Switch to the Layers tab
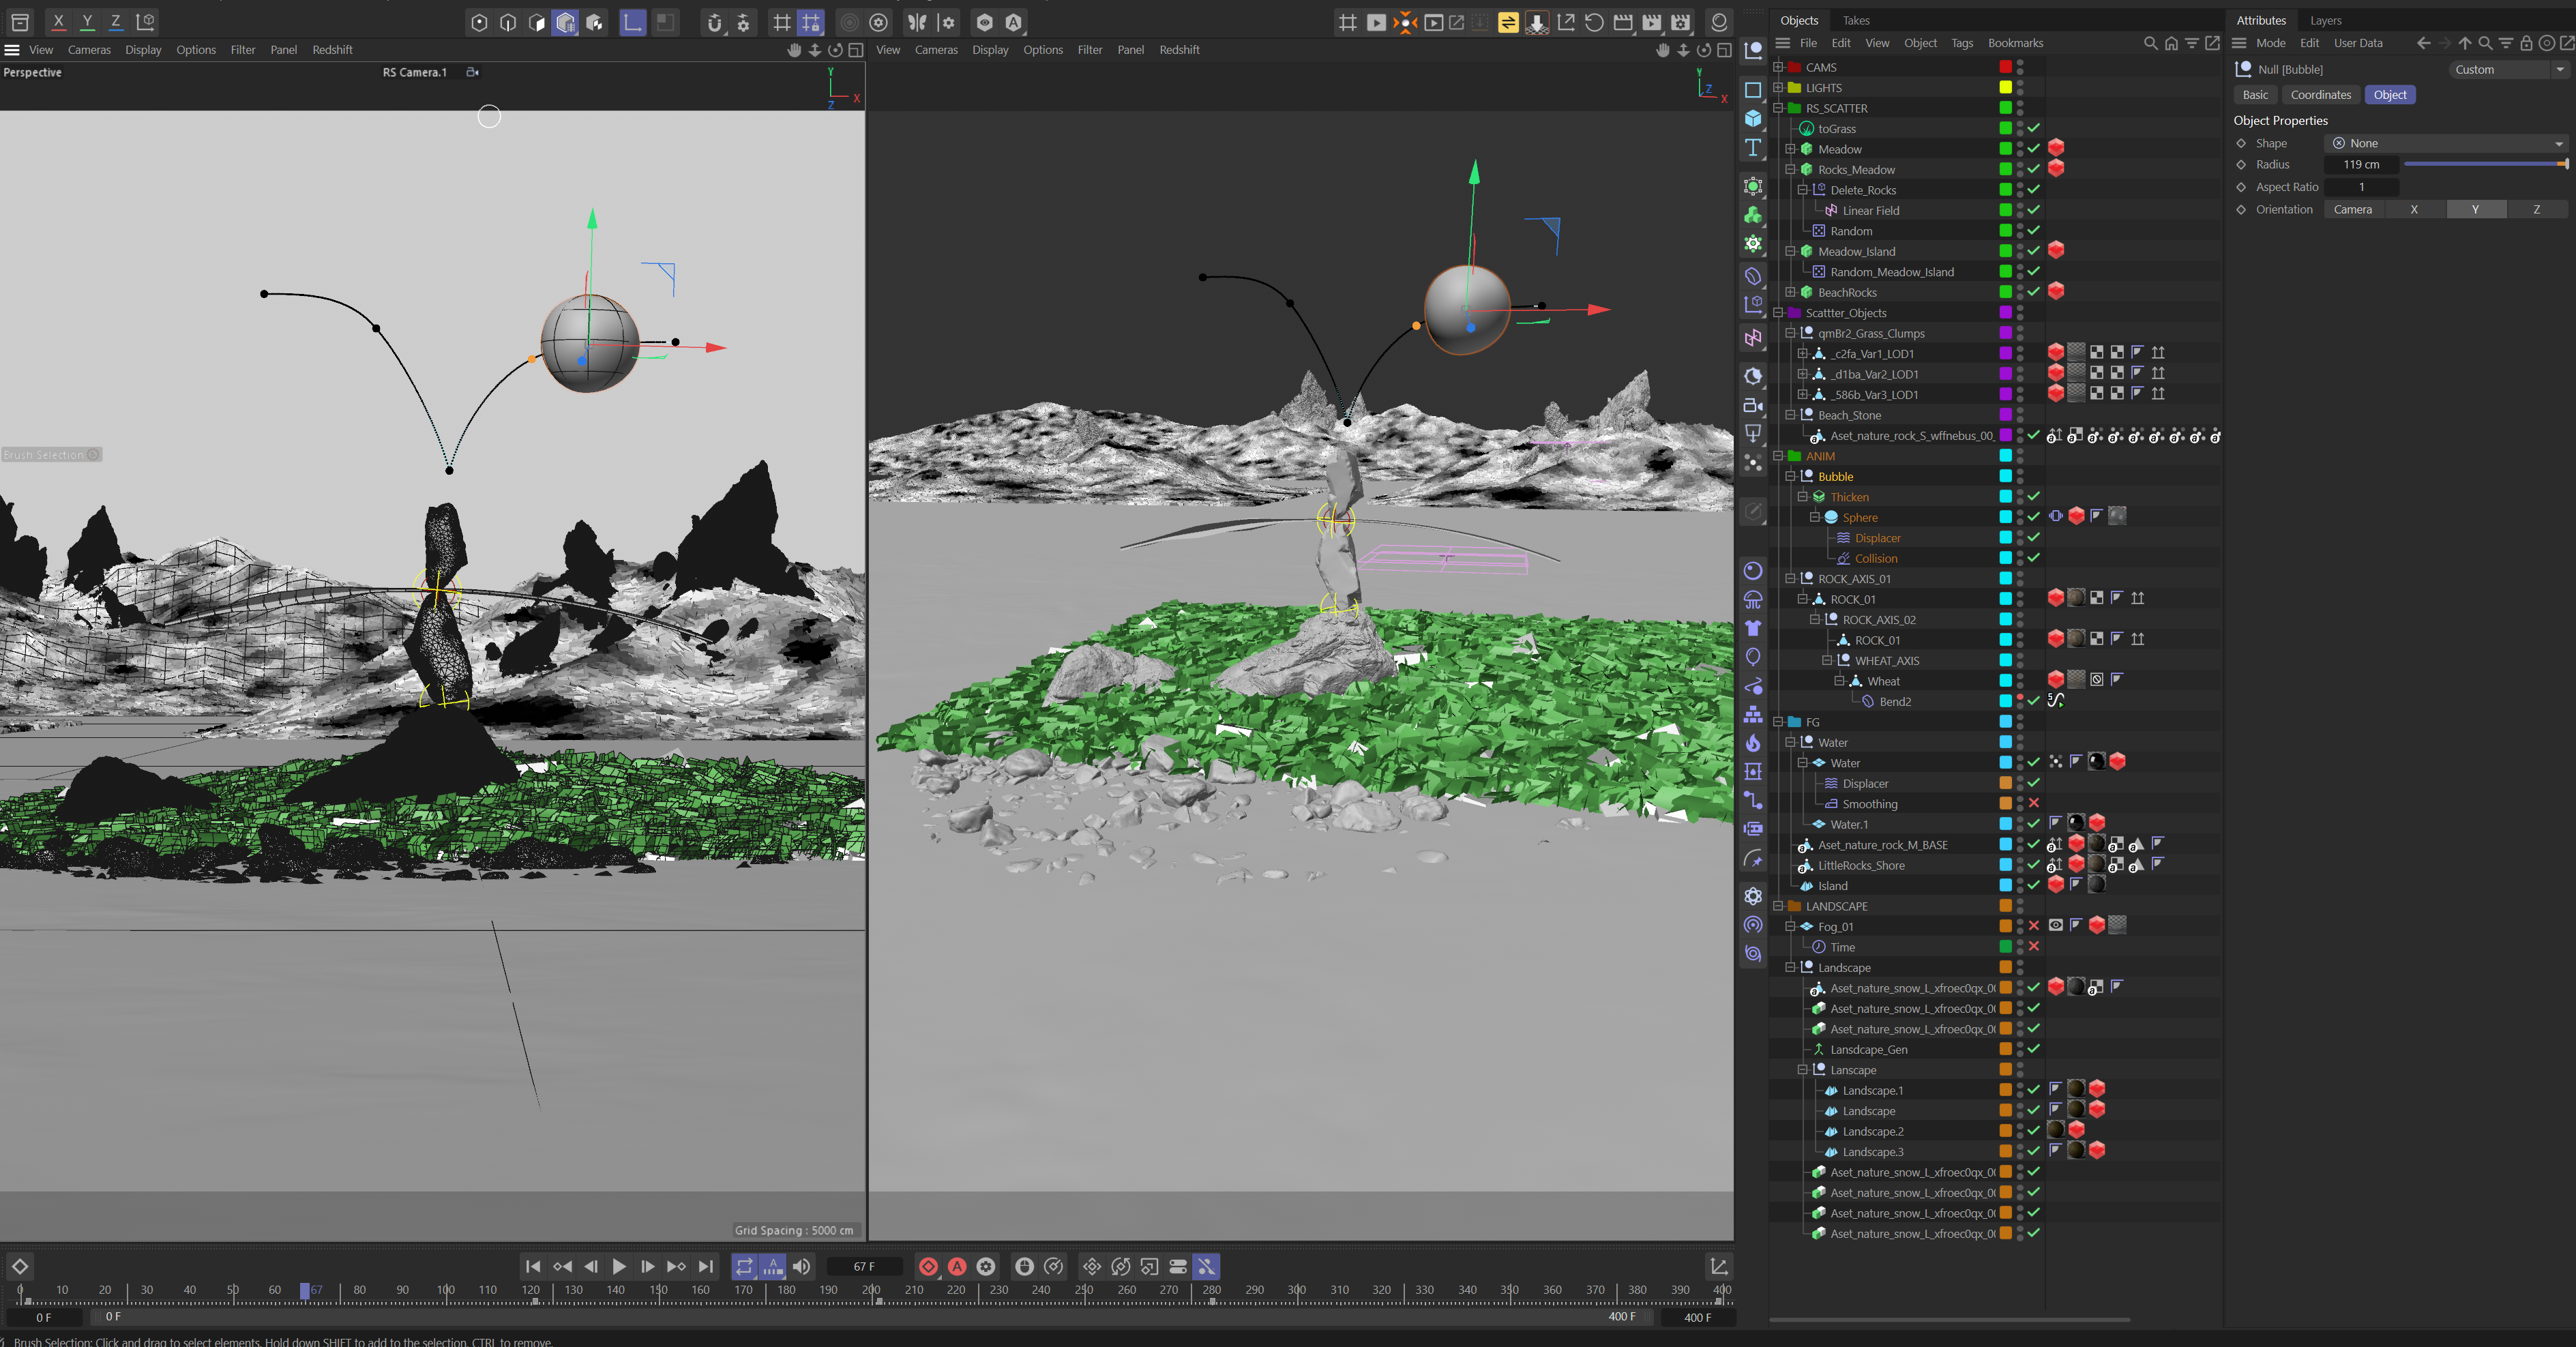 (x=2325, y=20)
